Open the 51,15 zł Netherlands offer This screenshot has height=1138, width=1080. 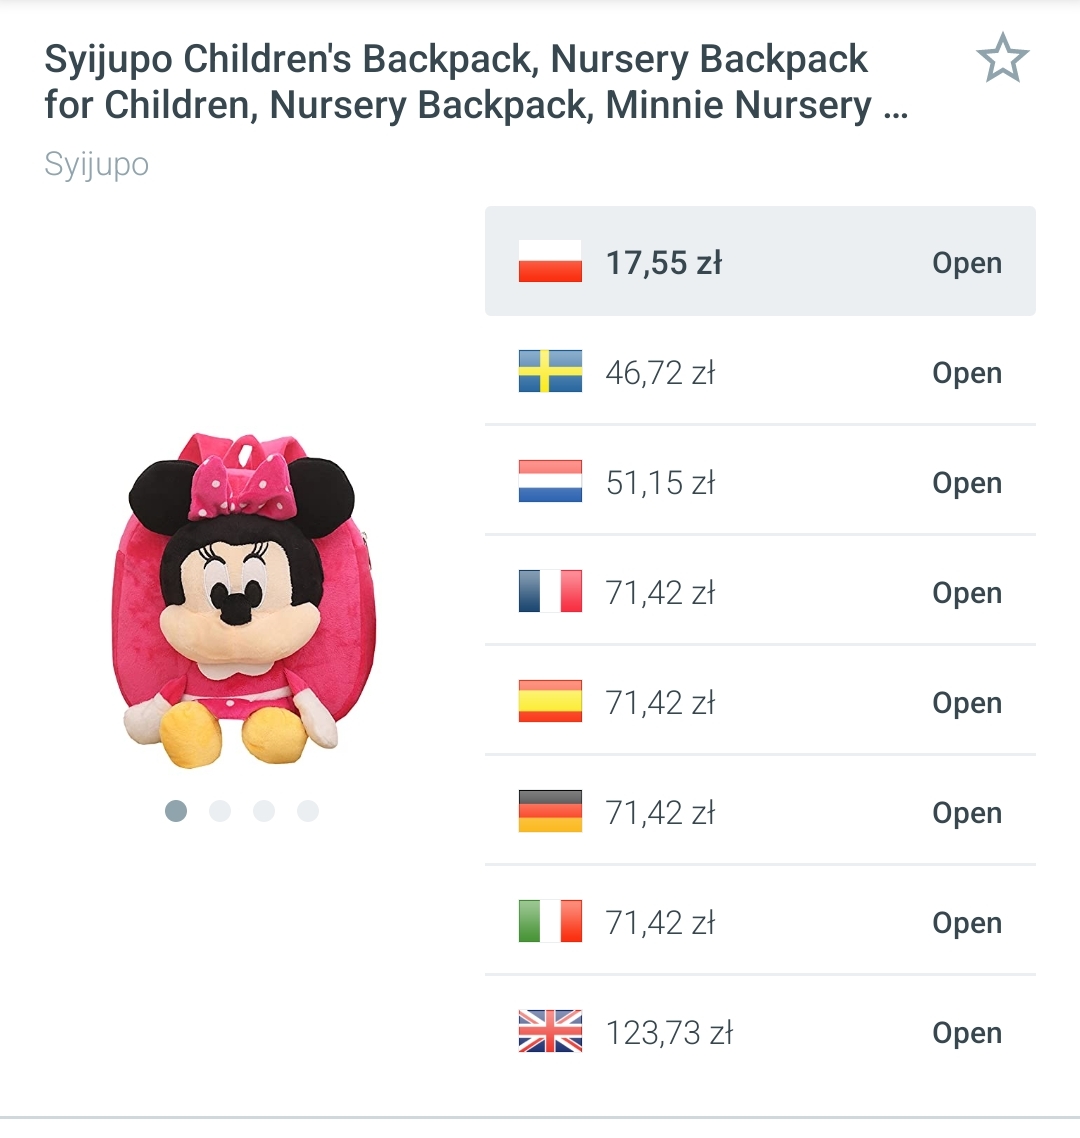point(966,483)
